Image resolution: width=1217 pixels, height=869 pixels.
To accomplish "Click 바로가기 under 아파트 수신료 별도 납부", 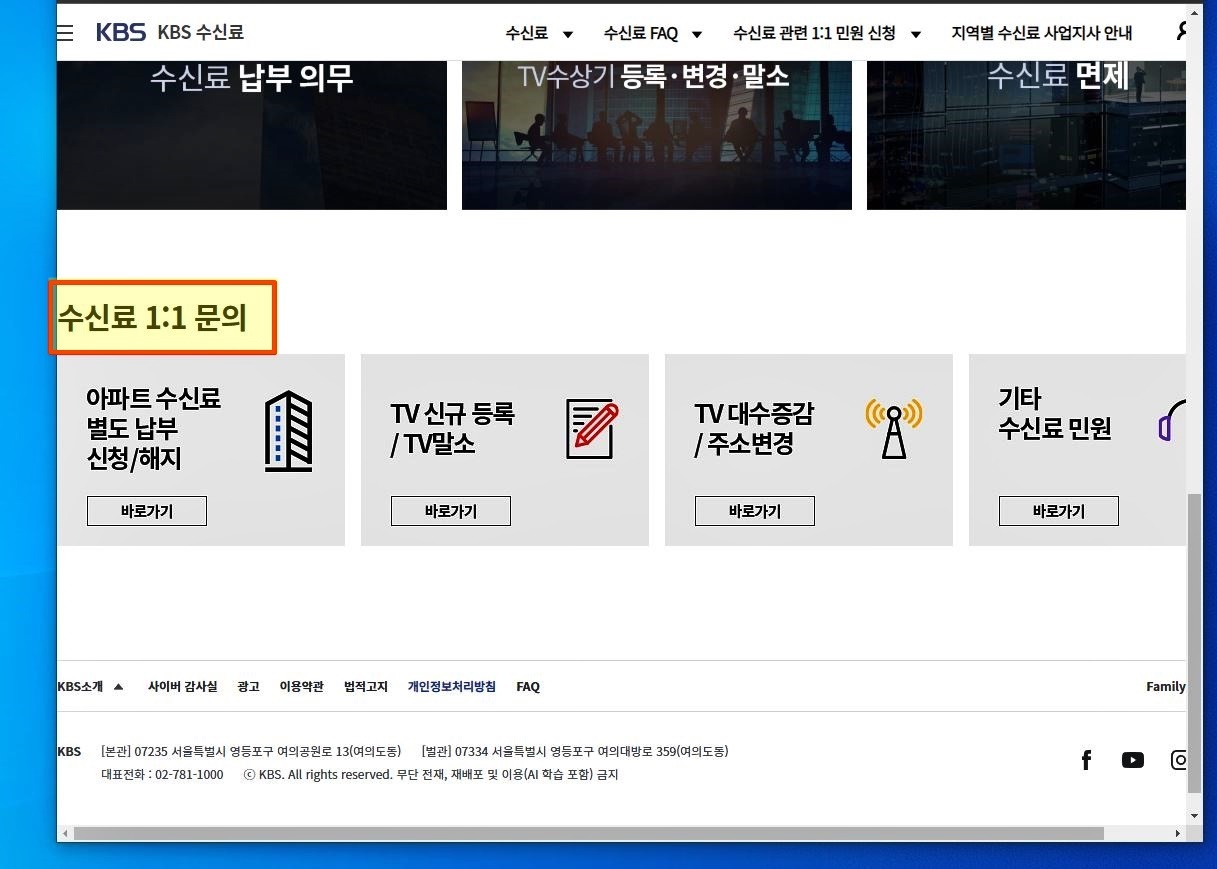I will [x=147, y=511].
